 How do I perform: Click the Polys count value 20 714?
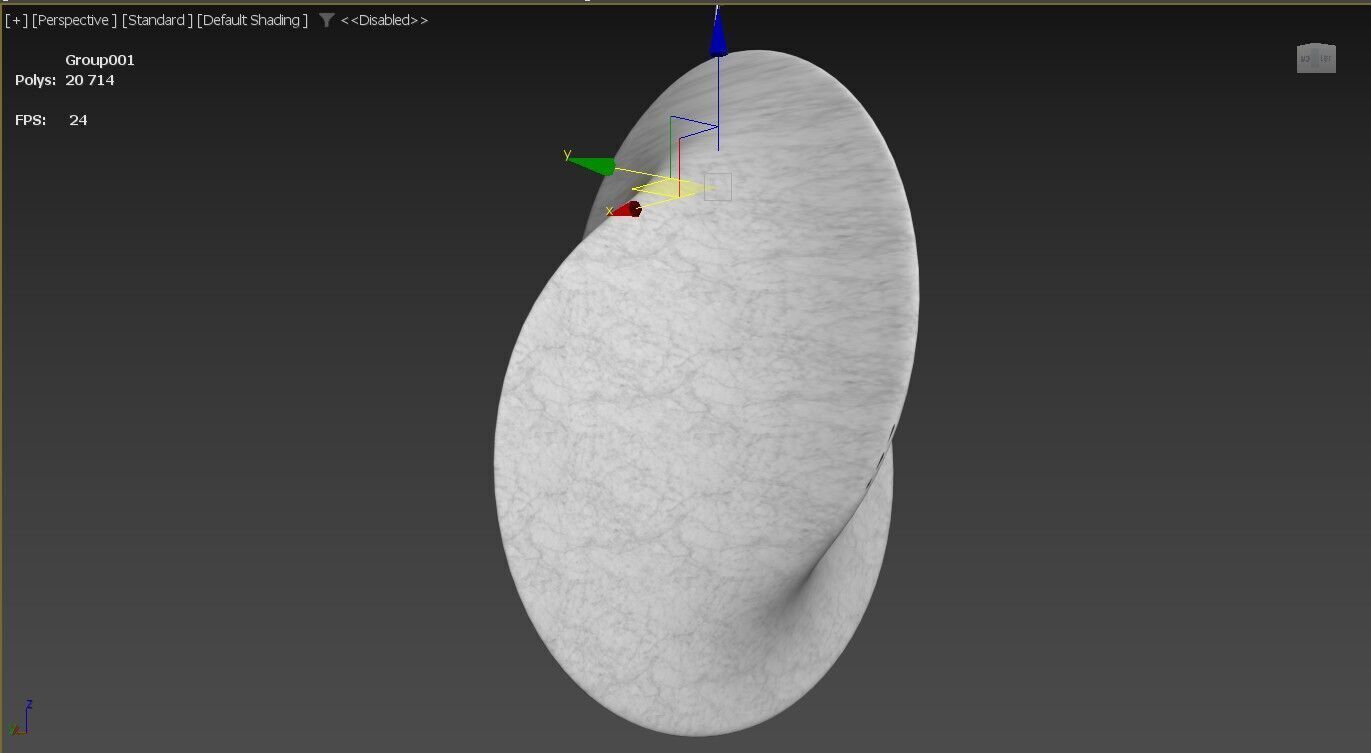coord(90,80)
